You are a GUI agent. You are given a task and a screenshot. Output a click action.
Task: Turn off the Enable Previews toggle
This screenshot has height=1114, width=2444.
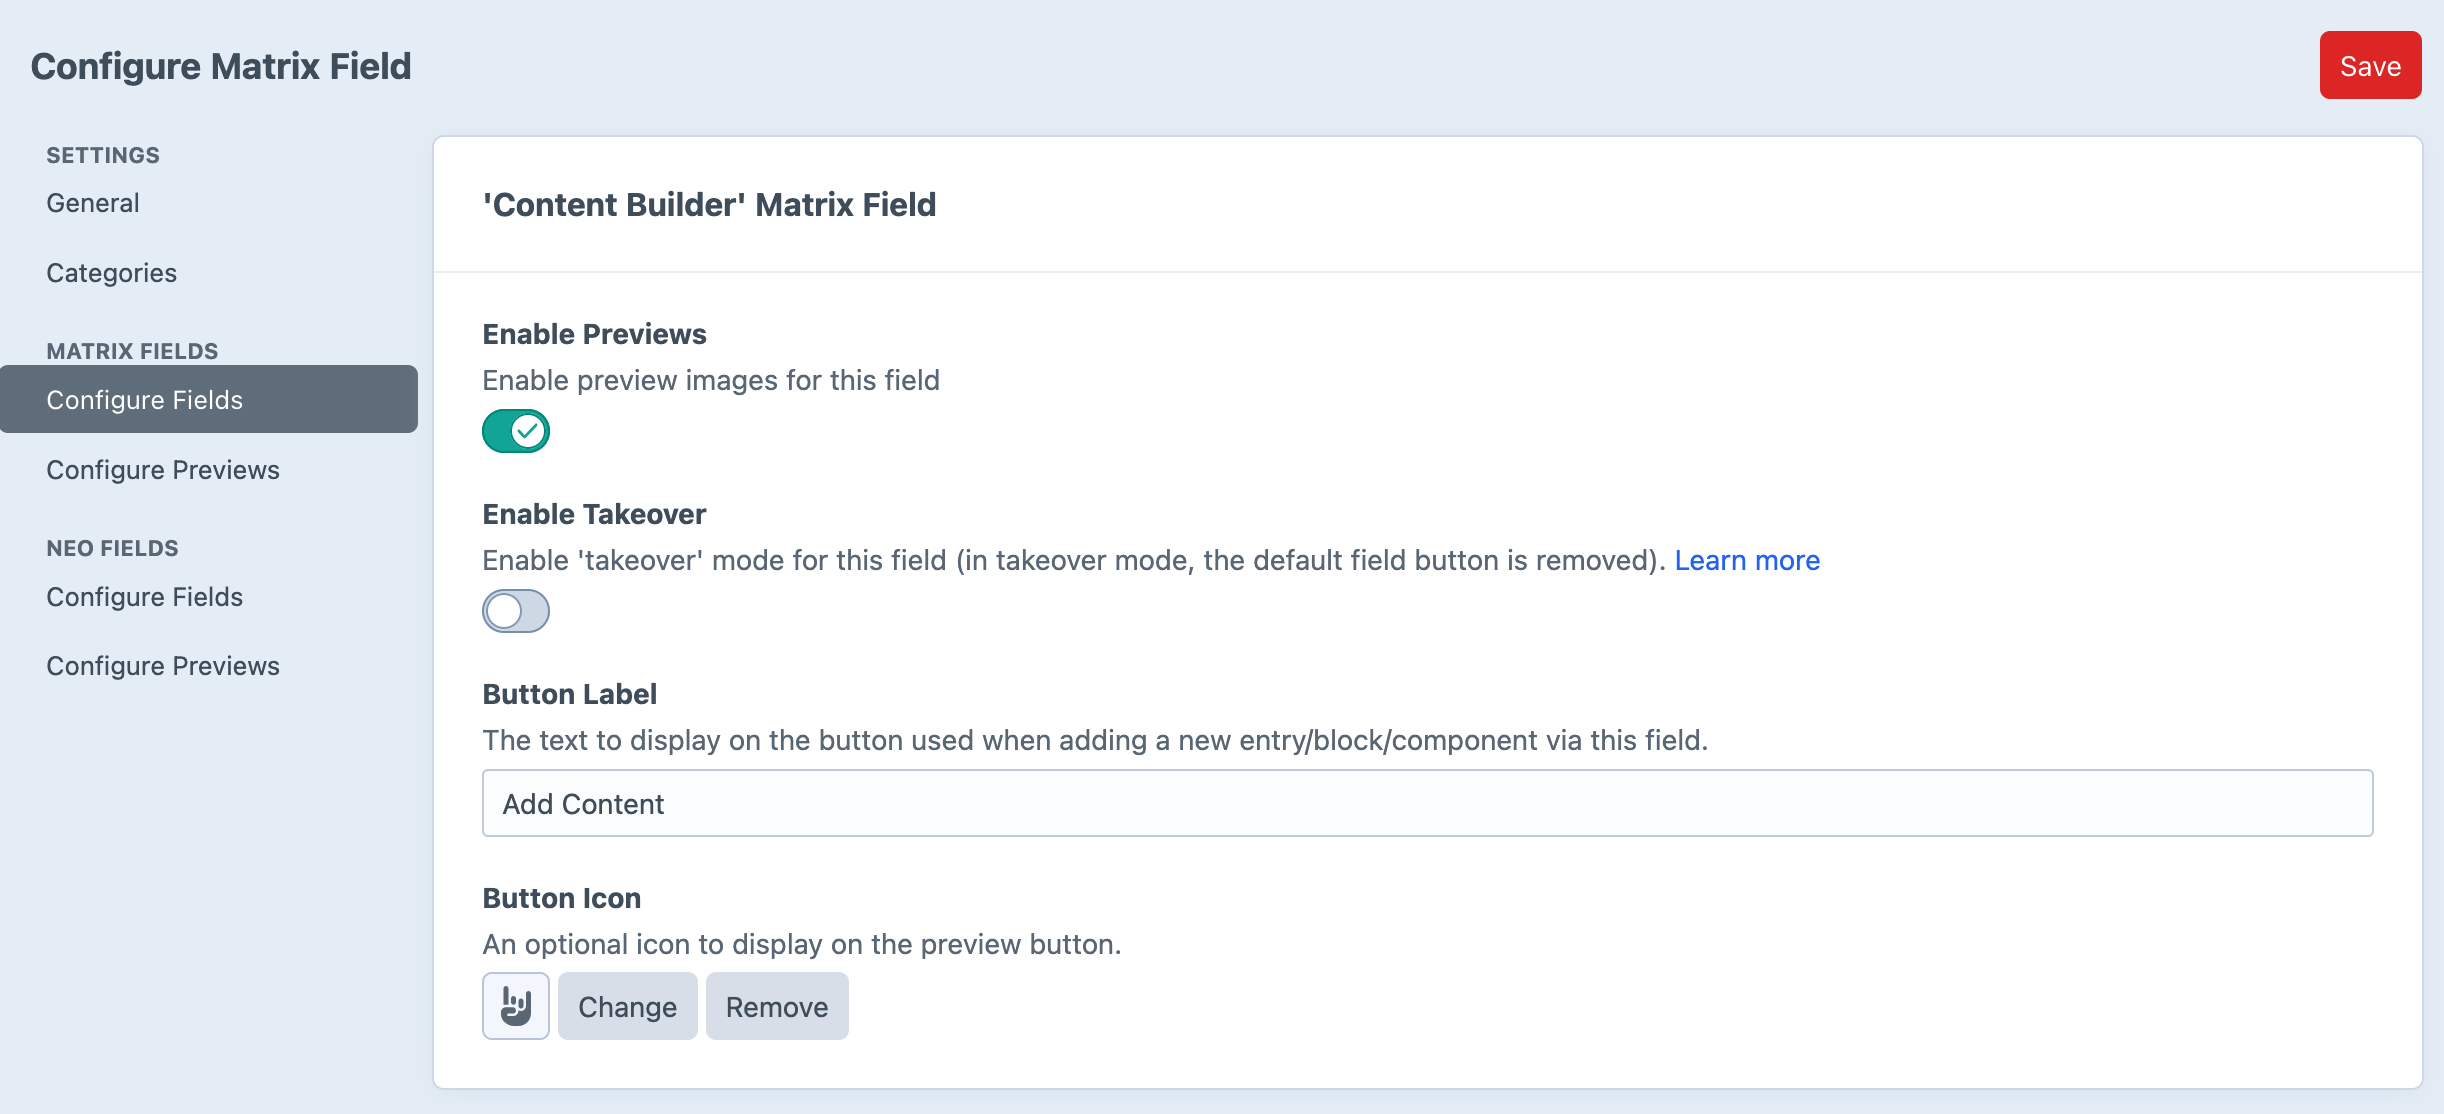(515, 431)
